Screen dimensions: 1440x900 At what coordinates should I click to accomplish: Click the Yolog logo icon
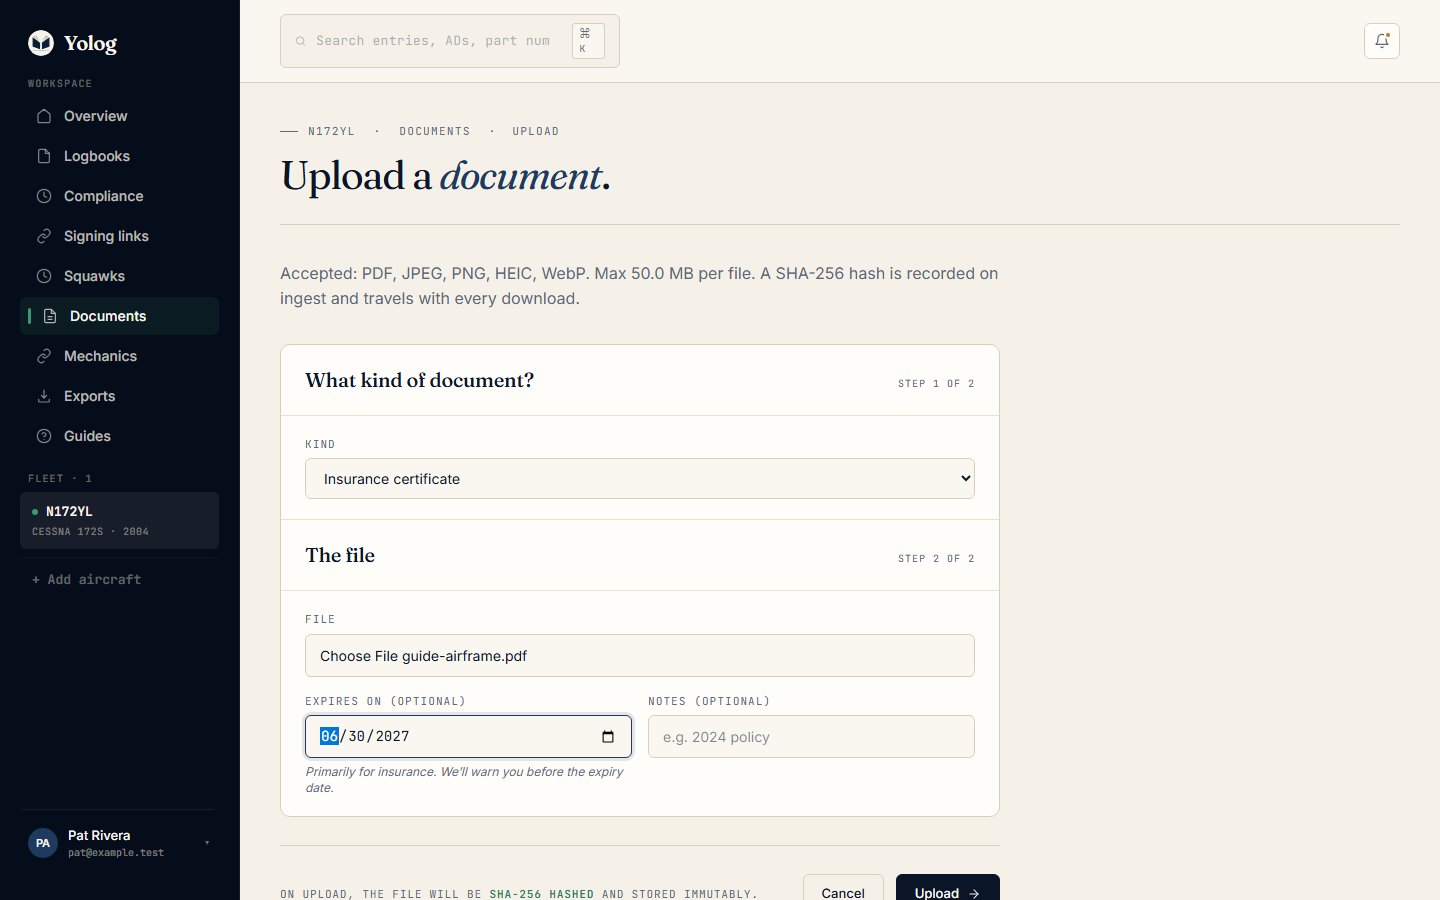pyautogui.click(x=41, y=42)
